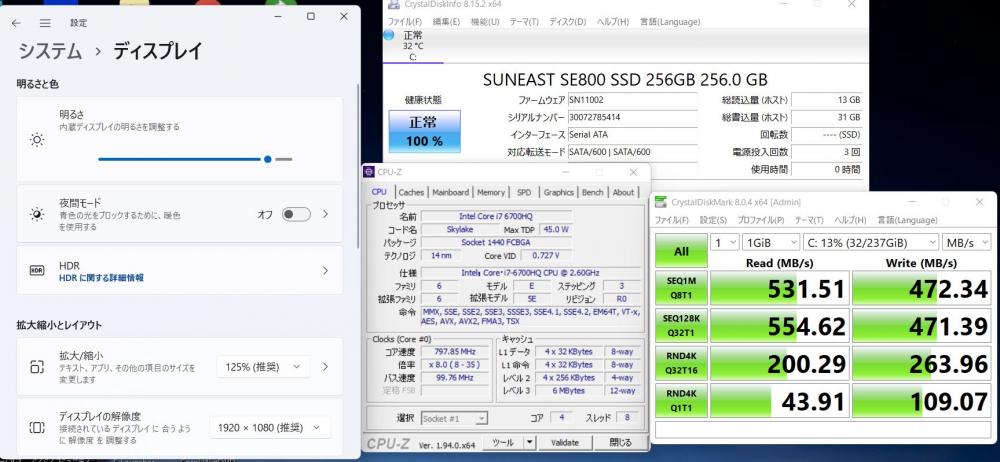Click システム in the Settings breadcrumb
The width and height of the screenshot is (1000, 462).
click(x=50, y=51)
